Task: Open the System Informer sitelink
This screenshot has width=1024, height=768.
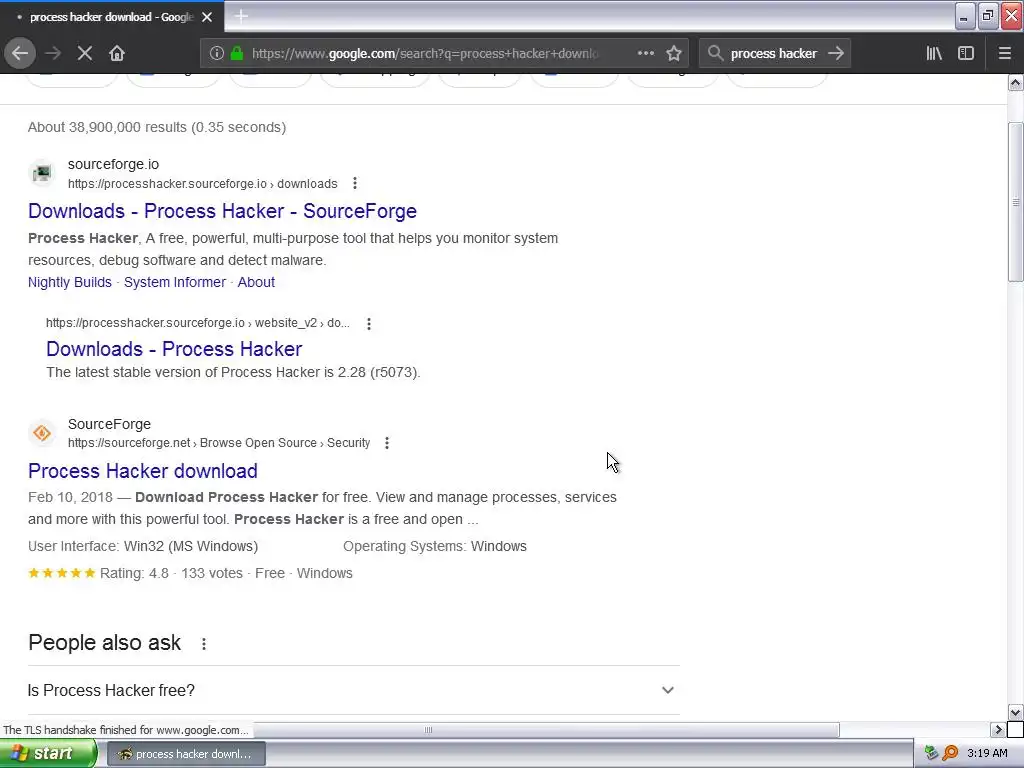Action: pos(174,282)
